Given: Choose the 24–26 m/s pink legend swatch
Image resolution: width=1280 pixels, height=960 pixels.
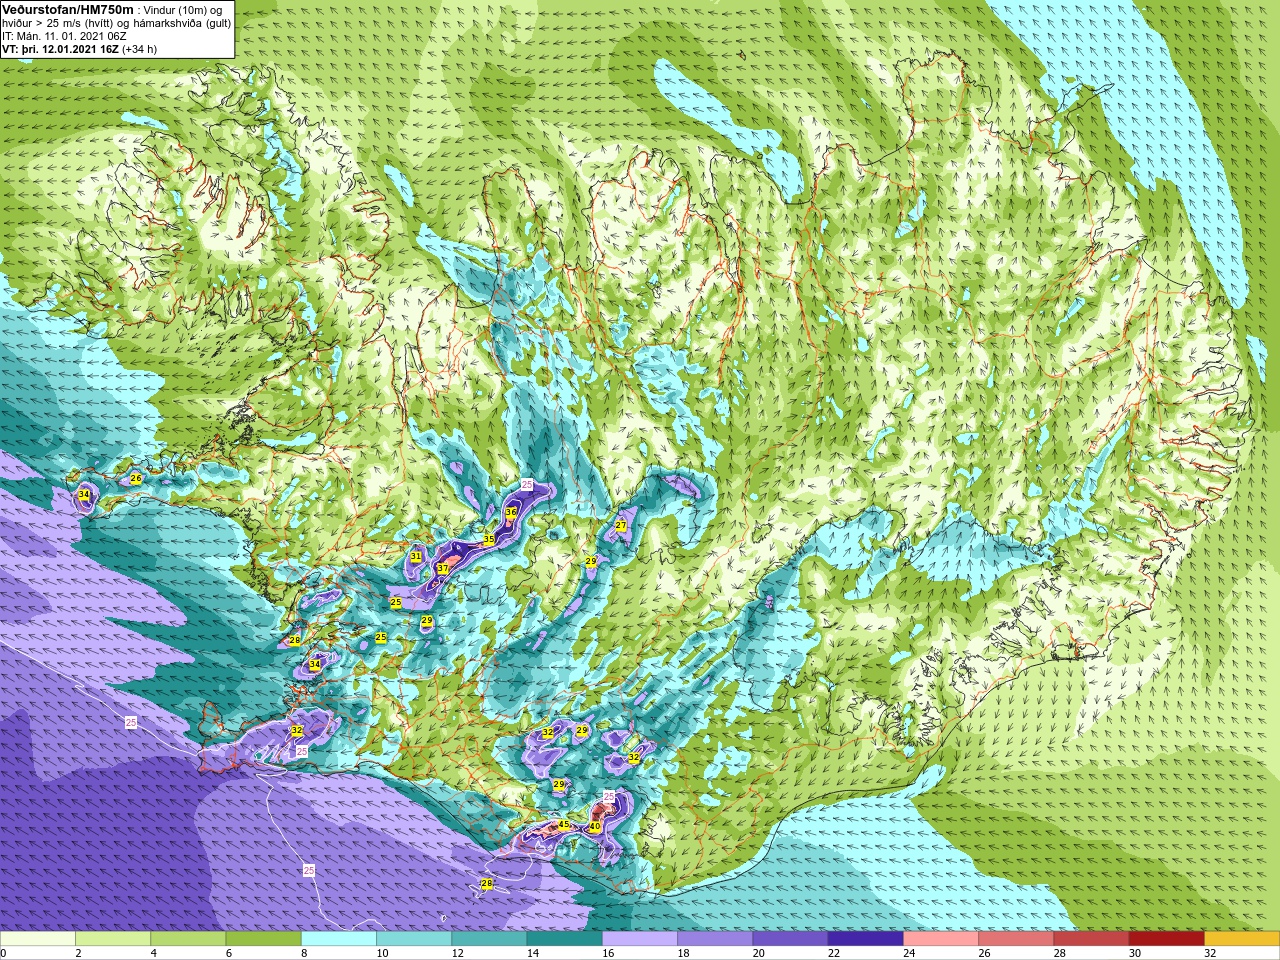Looking at the screenshot, I should point(941,939).
